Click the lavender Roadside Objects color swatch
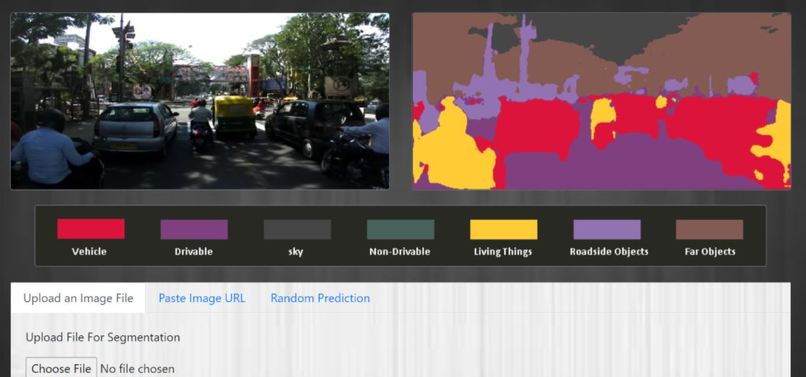806x377 pixels. pos(607,229)
